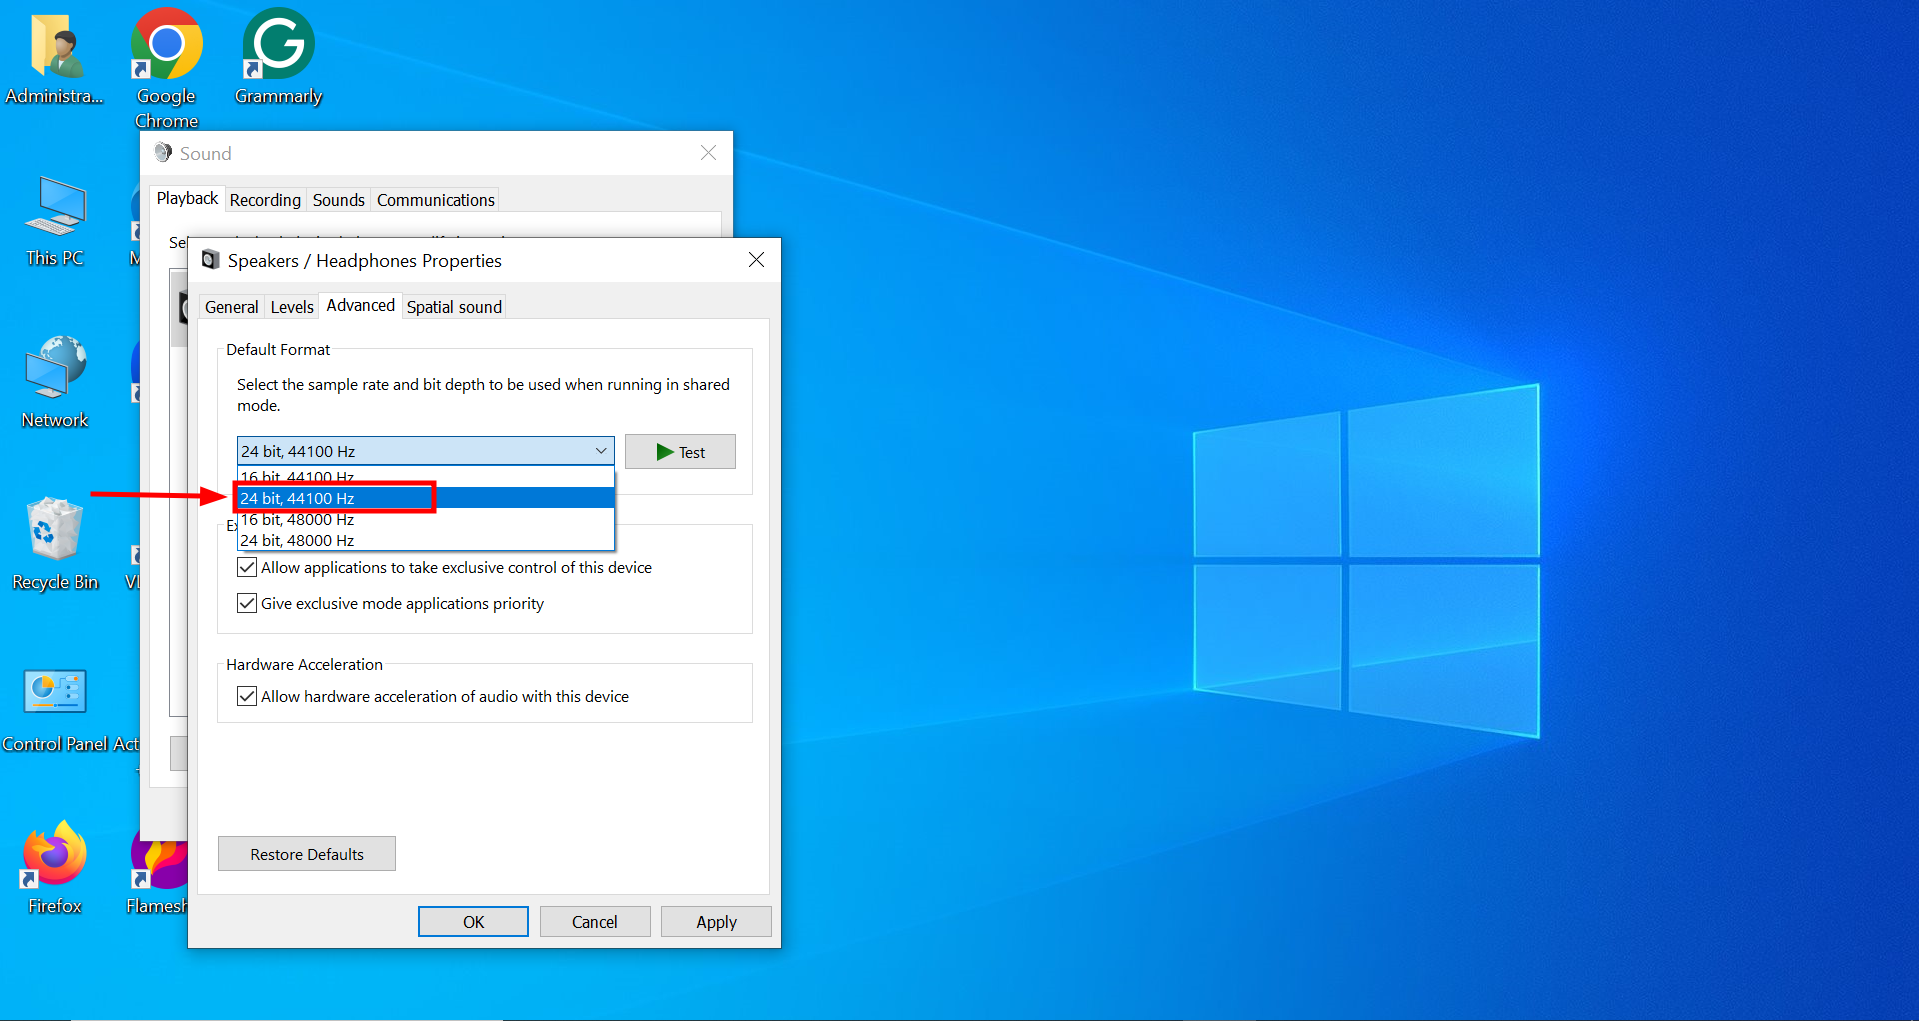Uncheck allow applications exclusive control checkbox
Image resolution: width=1919 pixels, height=1021 pixels.
click(247, 568)
